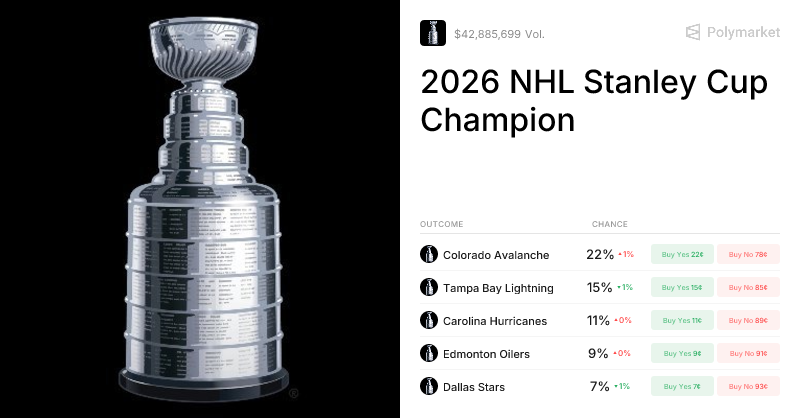Click the Colorado Avalanche team icon

point(429,255)
